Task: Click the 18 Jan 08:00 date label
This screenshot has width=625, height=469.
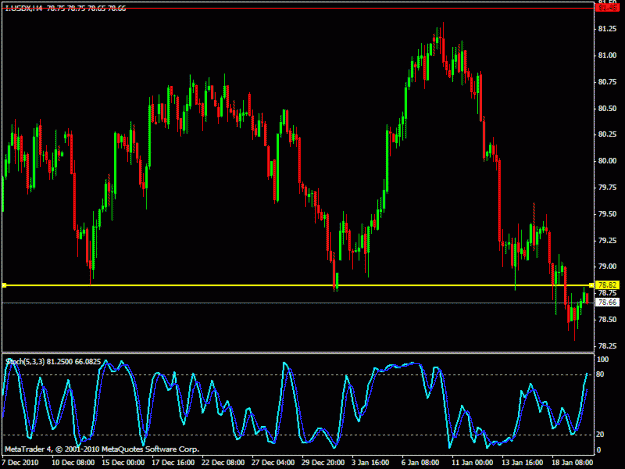Action: click(572, 463)
